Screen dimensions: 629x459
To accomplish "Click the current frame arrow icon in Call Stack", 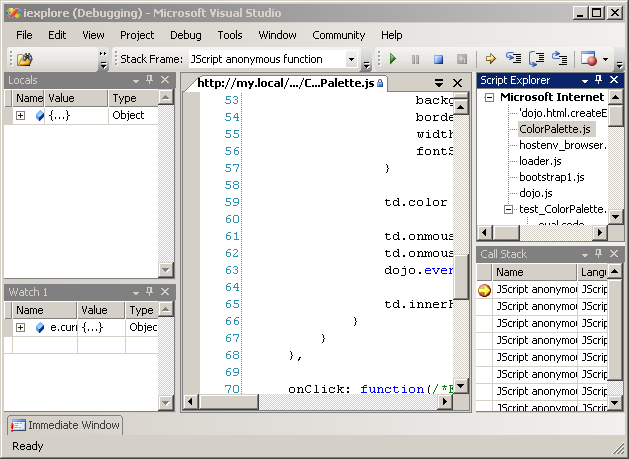I will [485, 290].
